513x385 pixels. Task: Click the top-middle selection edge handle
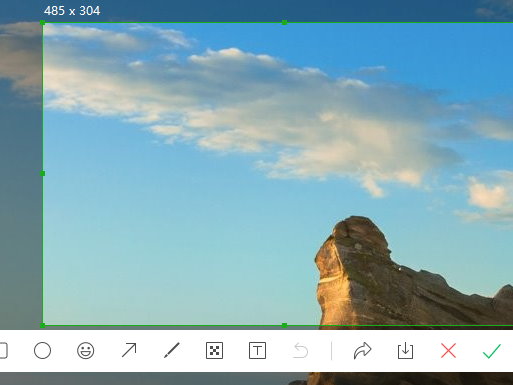284,23
